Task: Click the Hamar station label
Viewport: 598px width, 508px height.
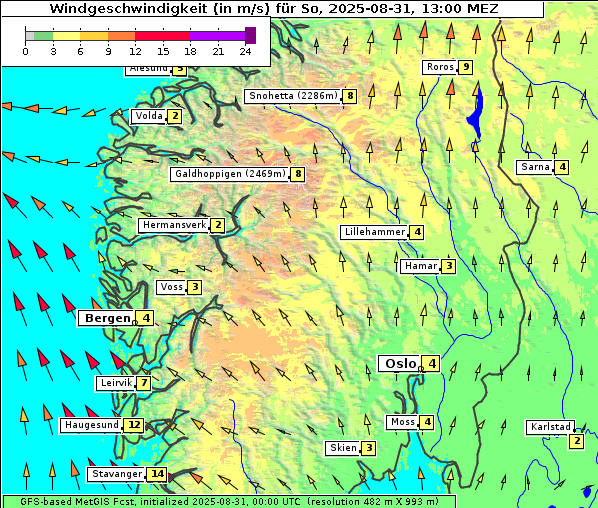Action: pyautogui.click(x=421, y=266)
